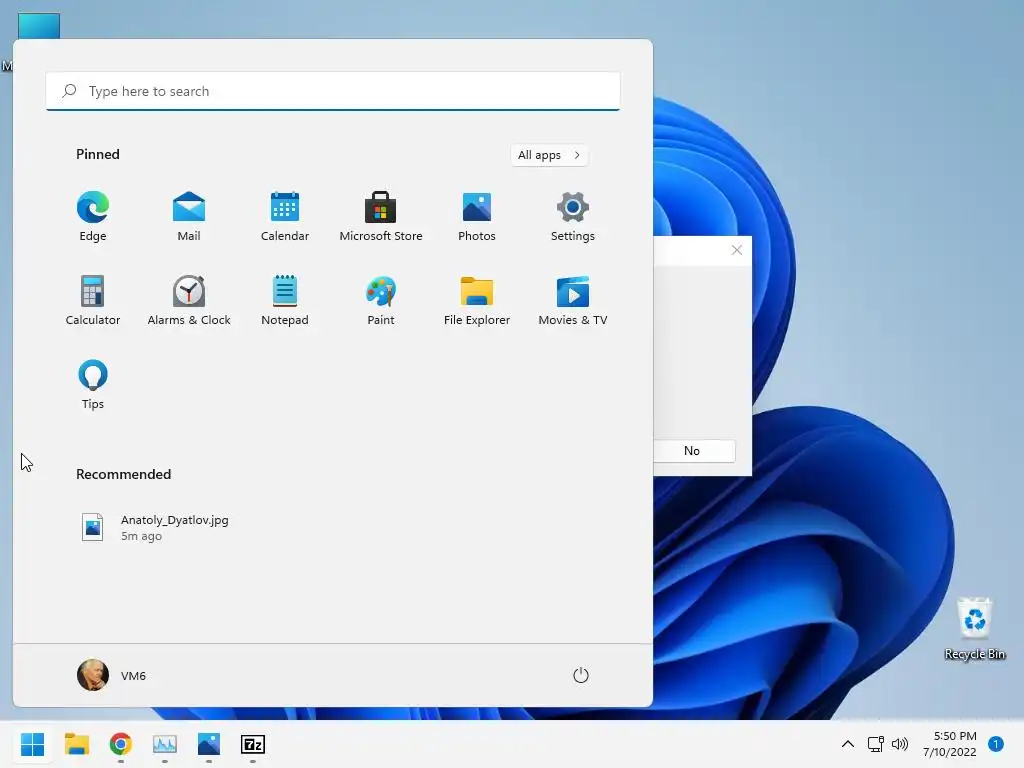
Task: Open the Calculator app
Action: pyautogui.click(x=93, y=300)
